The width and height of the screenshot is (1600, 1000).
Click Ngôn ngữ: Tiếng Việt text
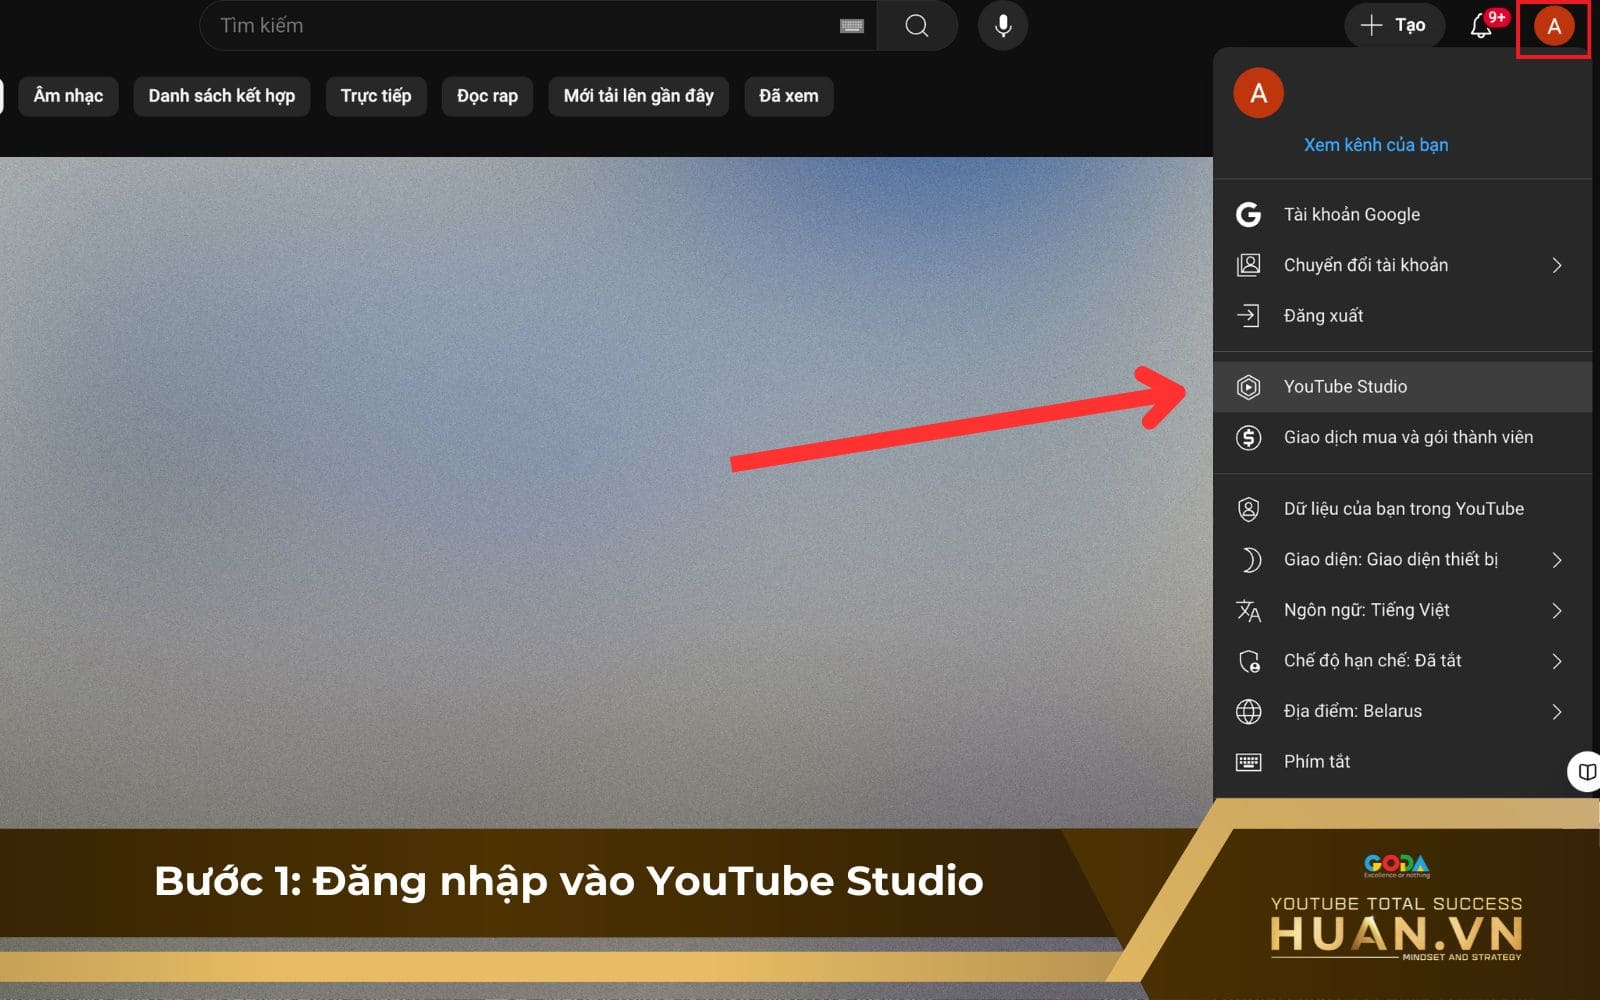[x=1366, y=610]
